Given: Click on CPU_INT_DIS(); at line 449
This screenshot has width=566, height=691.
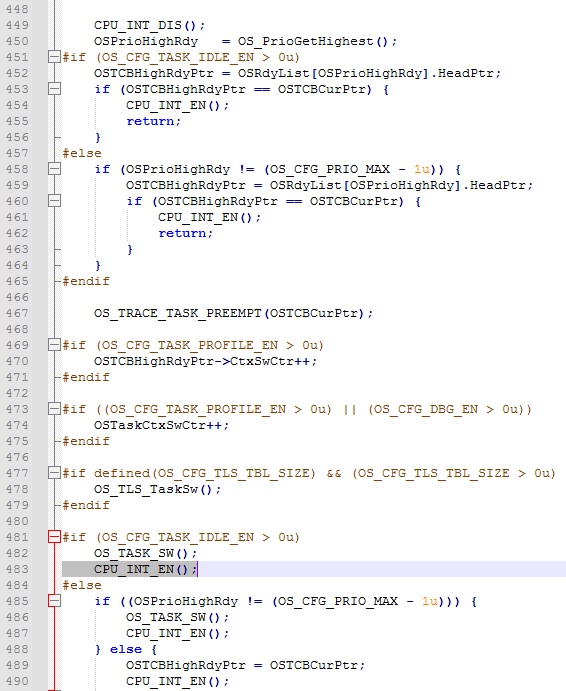Looking at the screenshot, I should click(x=149, y=25).
